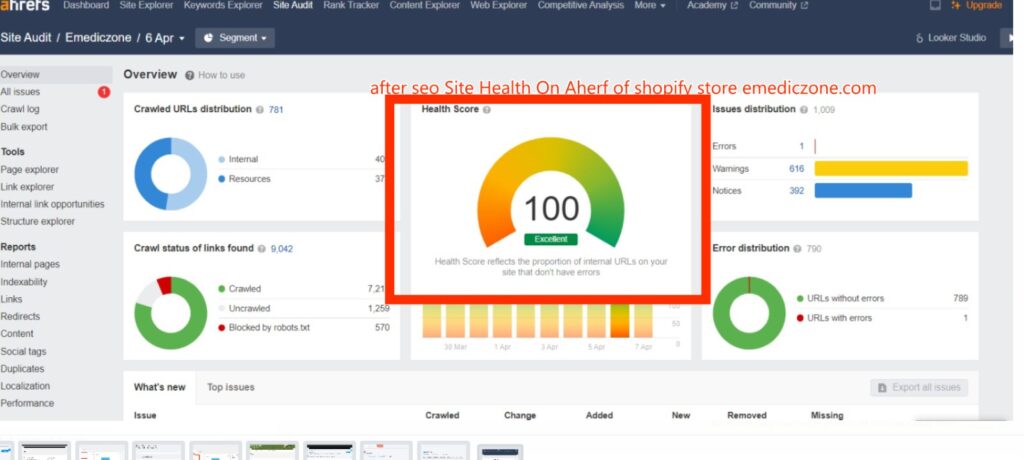Click the yellow Warnings bar
The width and height of the screenshot is (1024, 460).
[890, 169]
